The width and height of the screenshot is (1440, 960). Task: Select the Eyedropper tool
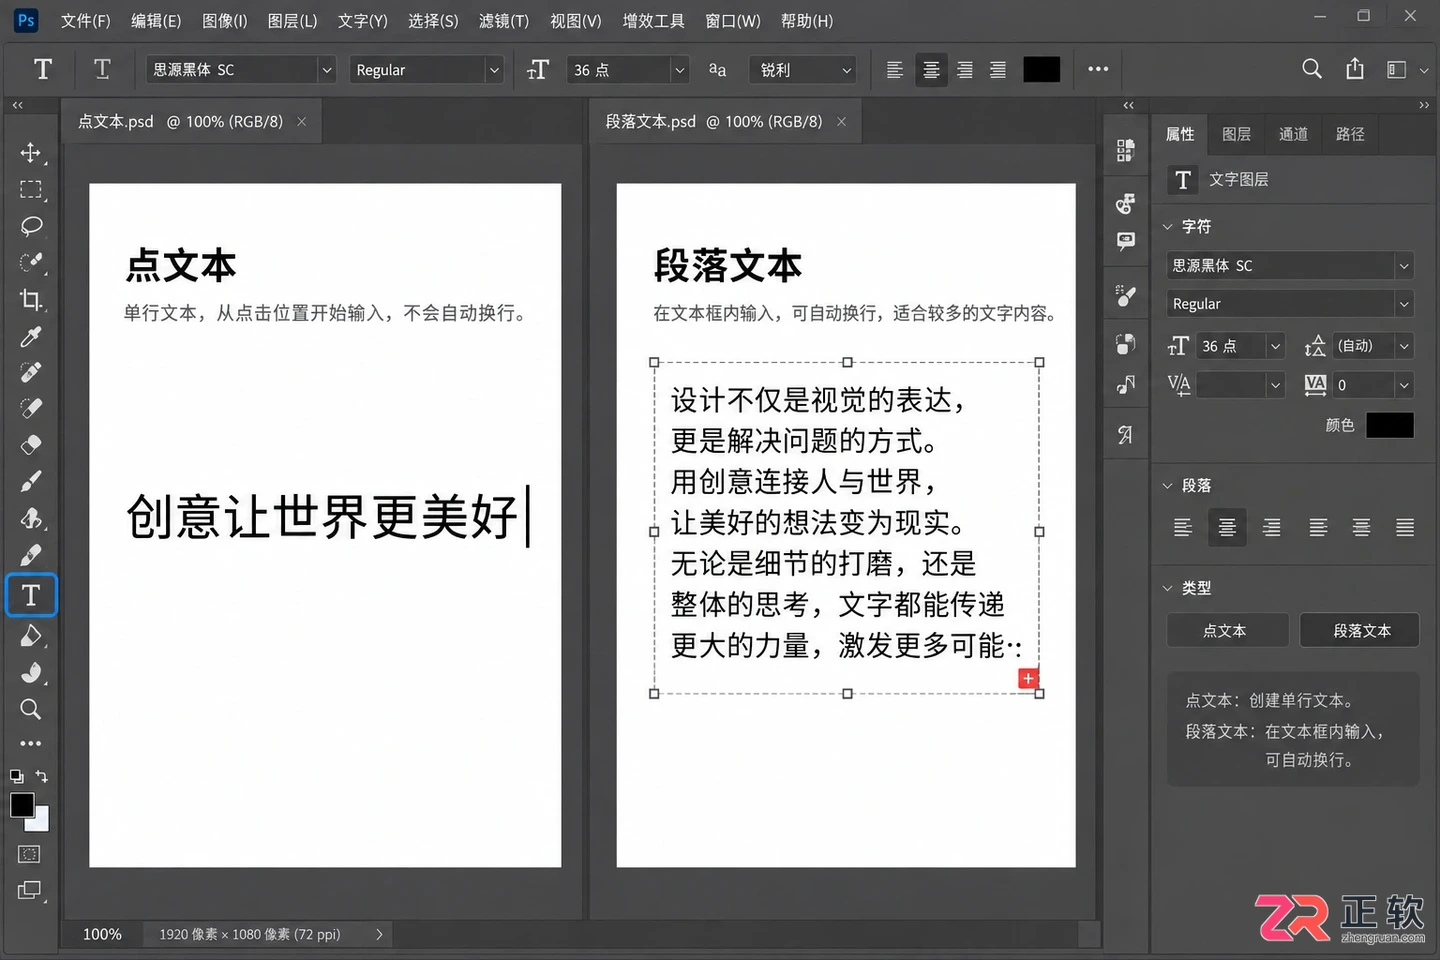(x=31, y=336)
